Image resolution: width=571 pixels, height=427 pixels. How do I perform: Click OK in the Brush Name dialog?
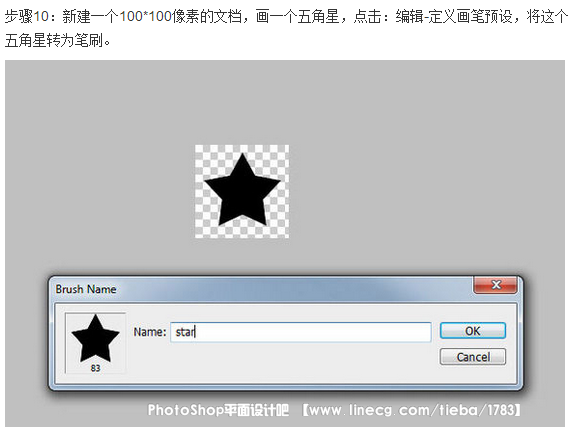(x=473, y=331)
